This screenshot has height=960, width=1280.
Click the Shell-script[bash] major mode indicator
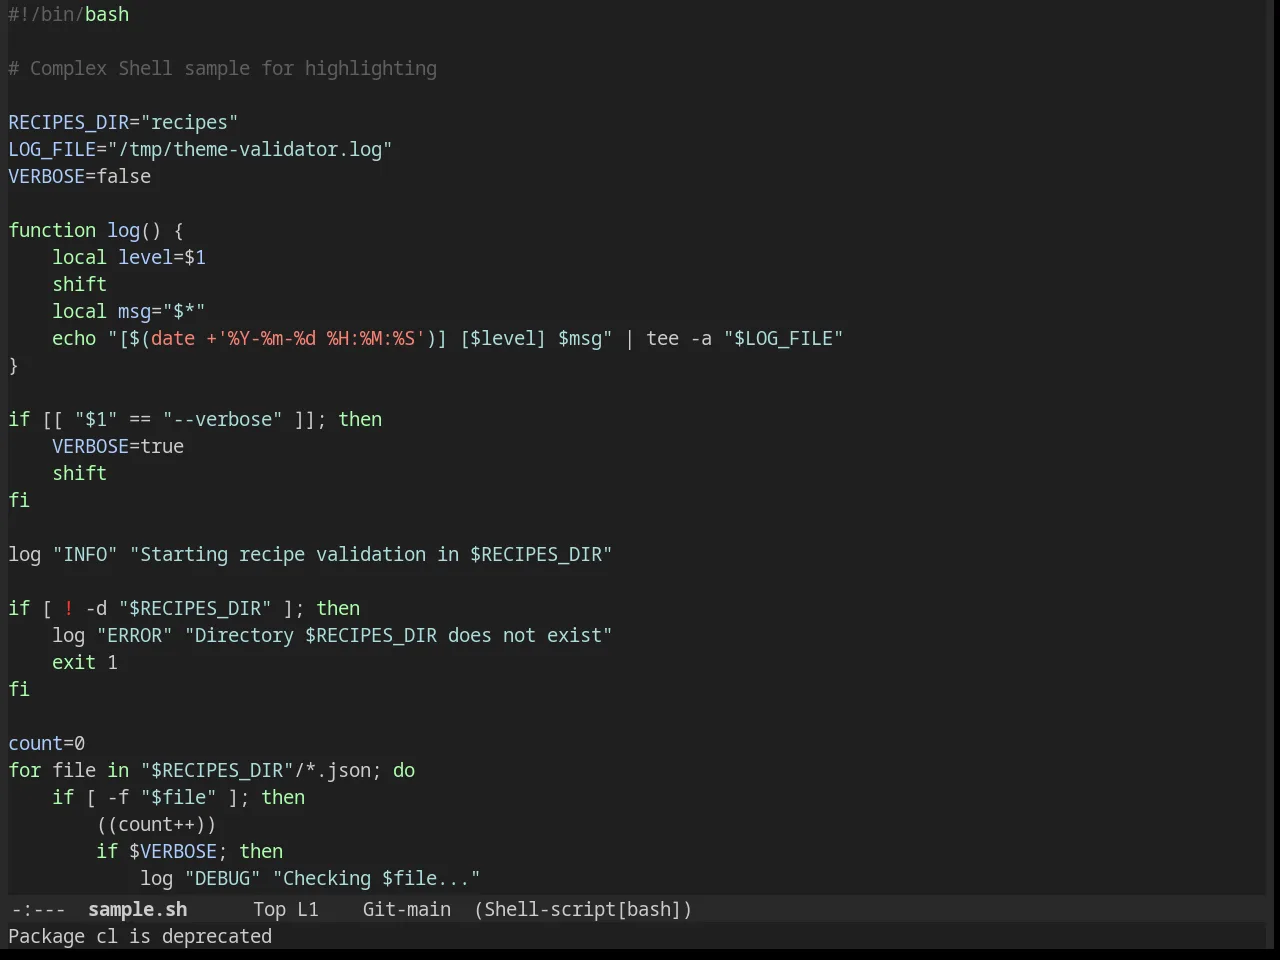(x=583, y=909)
